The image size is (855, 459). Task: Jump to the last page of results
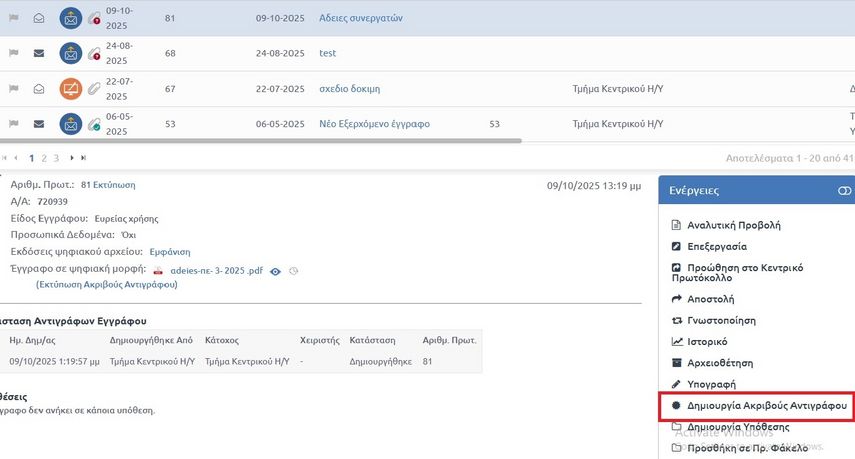click(83, 158)
